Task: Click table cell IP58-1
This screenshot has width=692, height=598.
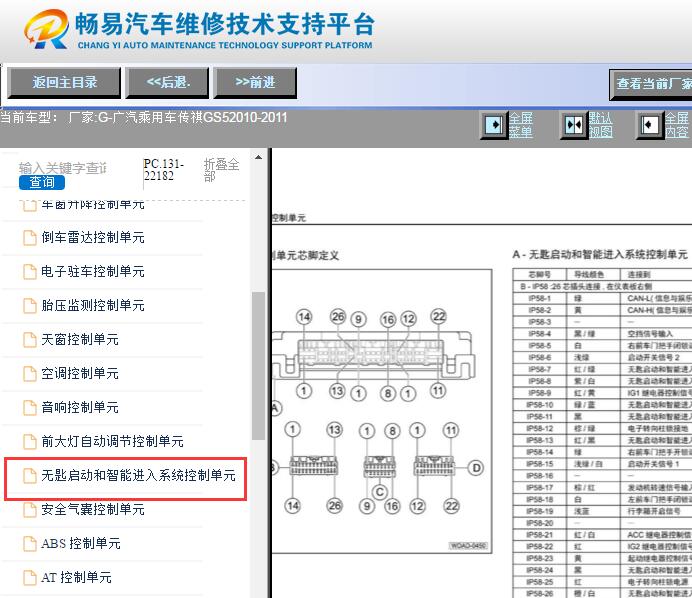Action: tap(539, 298)
